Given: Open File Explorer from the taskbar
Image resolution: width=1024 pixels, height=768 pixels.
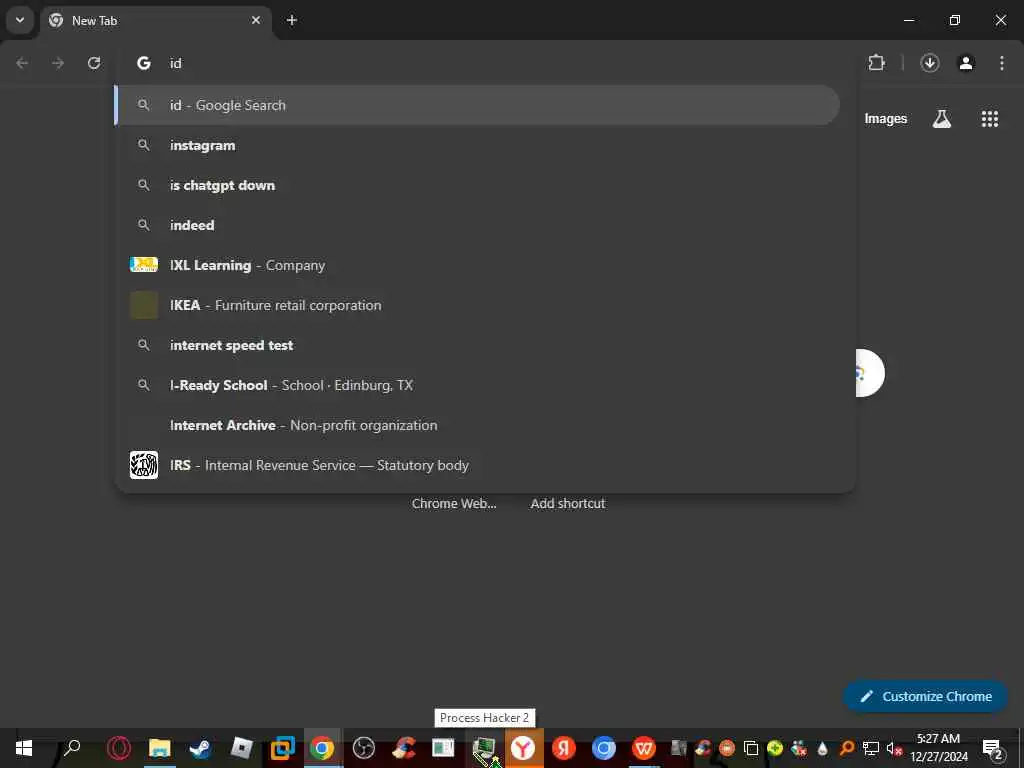Looking at the screenshot, I should pos(159,748).
